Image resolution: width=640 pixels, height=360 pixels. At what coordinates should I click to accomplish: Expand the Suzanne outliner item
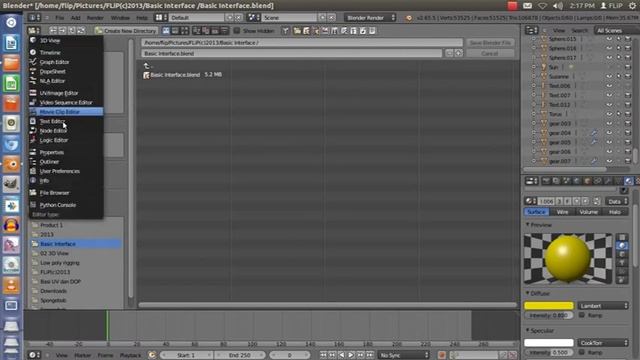[533, 76]
